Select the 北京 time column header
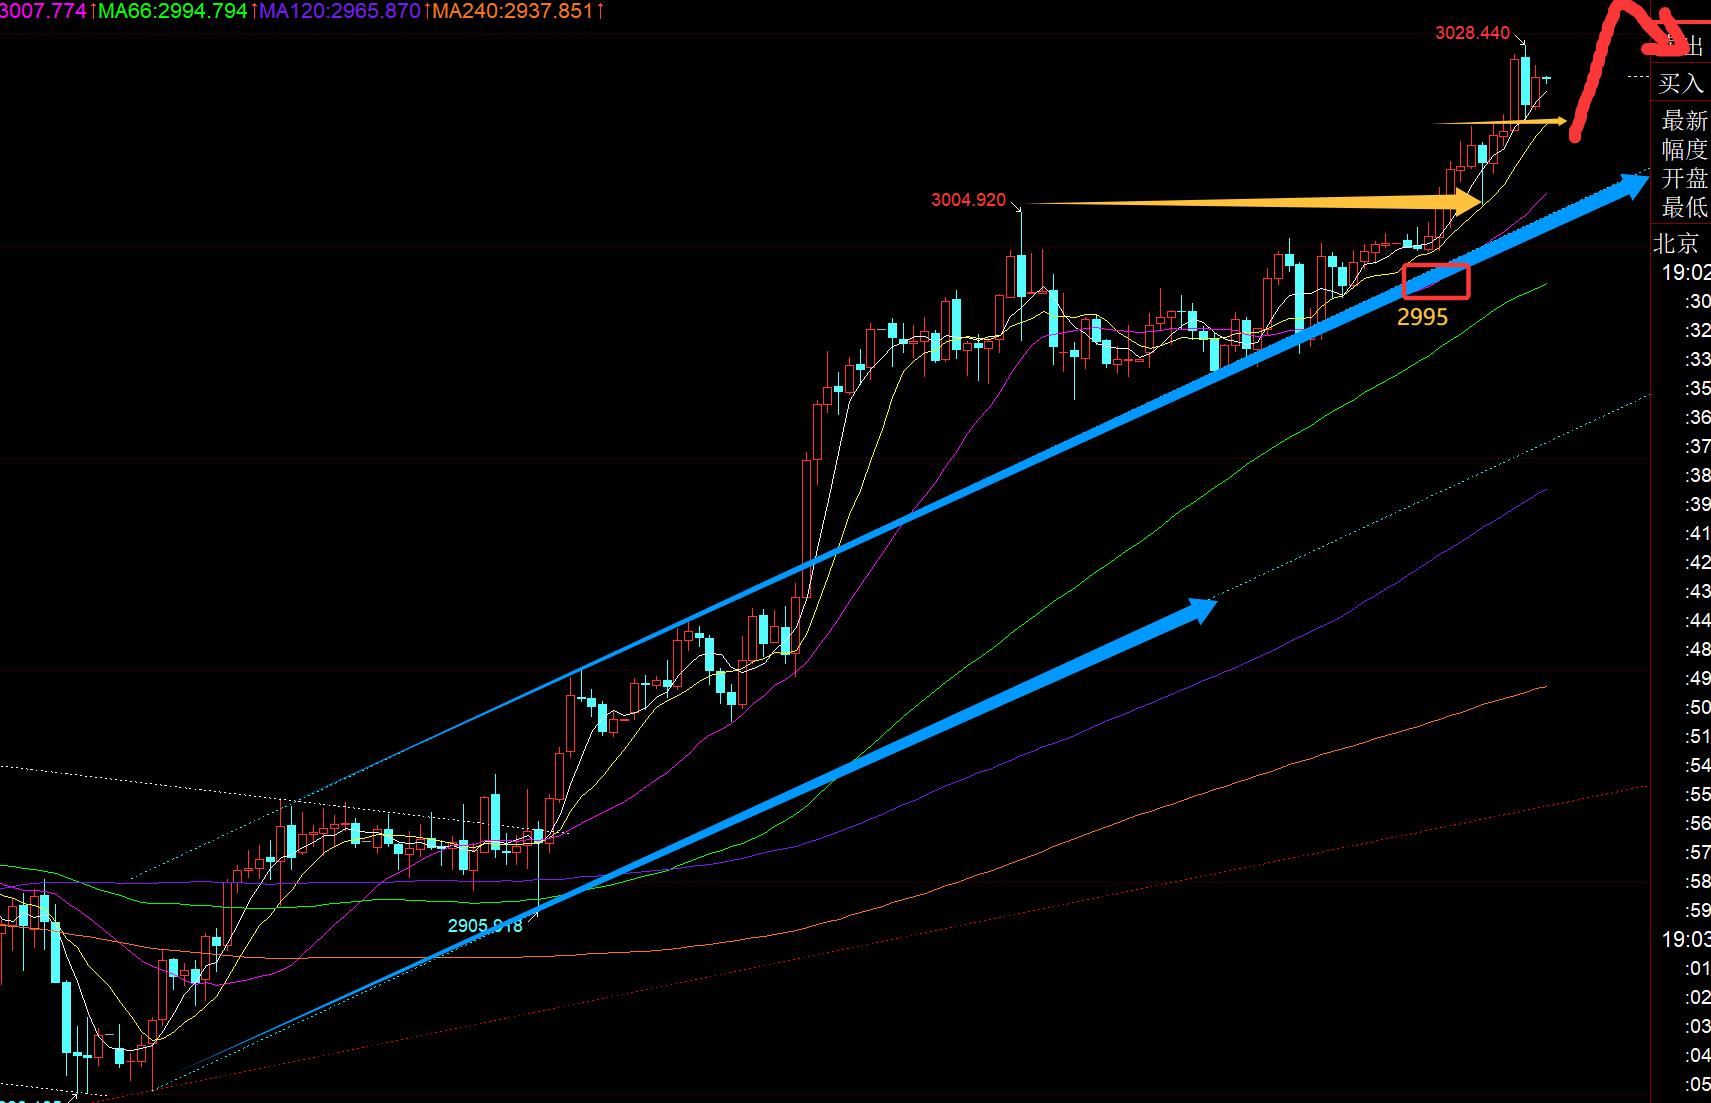Image resolution: width=1711 pixels, height=1103 pixels. pyautogui.click(x=1678, y=243)
